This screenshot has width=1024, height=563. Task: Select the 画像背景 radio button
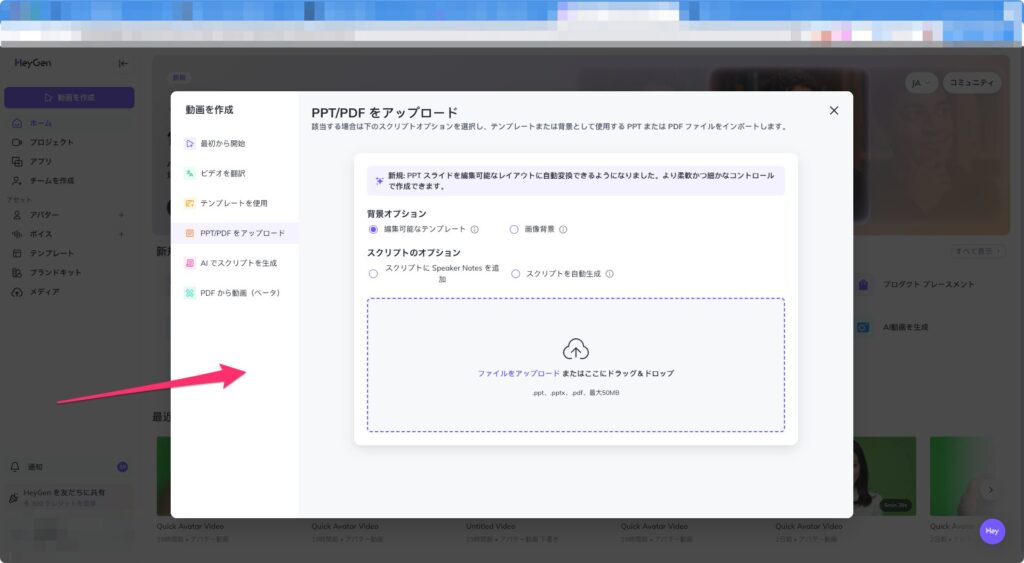point(514,229)
